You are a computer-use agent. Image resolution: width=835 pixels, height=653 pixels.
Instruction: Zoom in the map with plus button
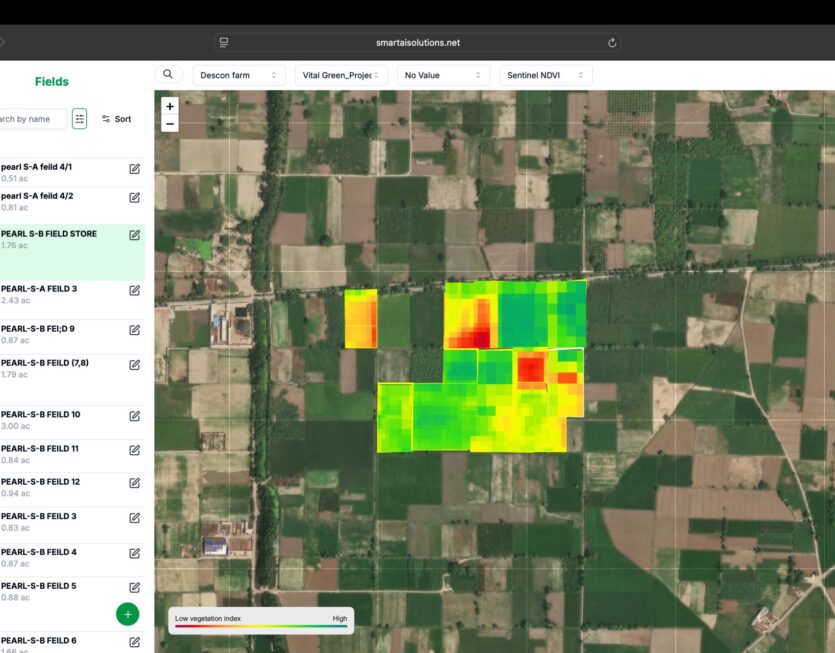pos(170,106)
